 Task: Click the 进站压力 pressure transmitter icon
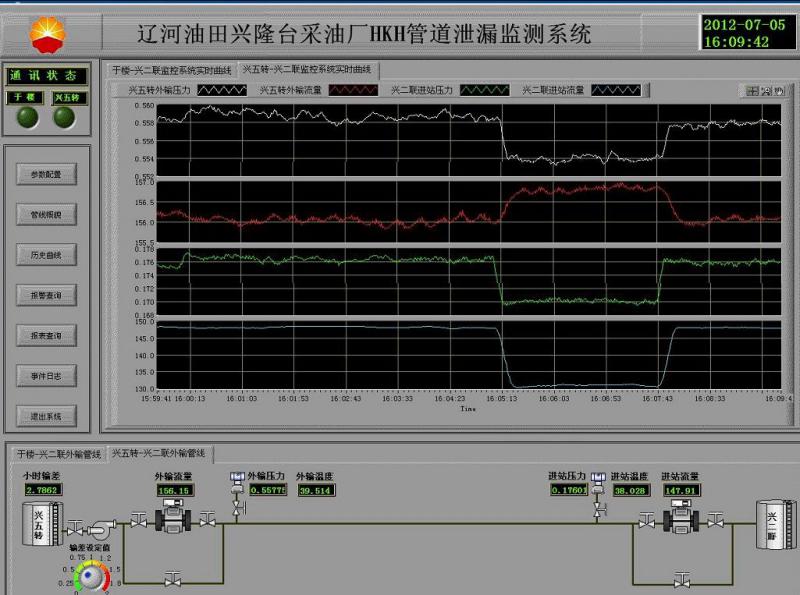598,482
